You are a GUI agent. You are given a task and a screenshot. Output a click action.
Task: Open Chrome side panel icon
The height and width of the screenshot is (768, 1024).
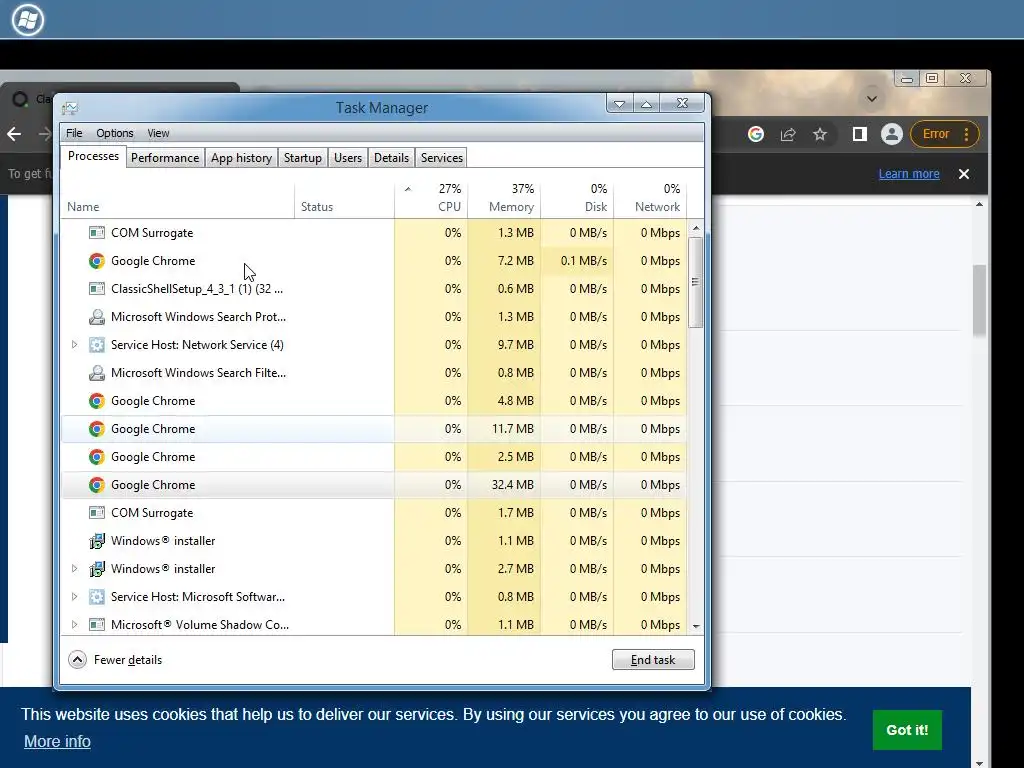859,134
